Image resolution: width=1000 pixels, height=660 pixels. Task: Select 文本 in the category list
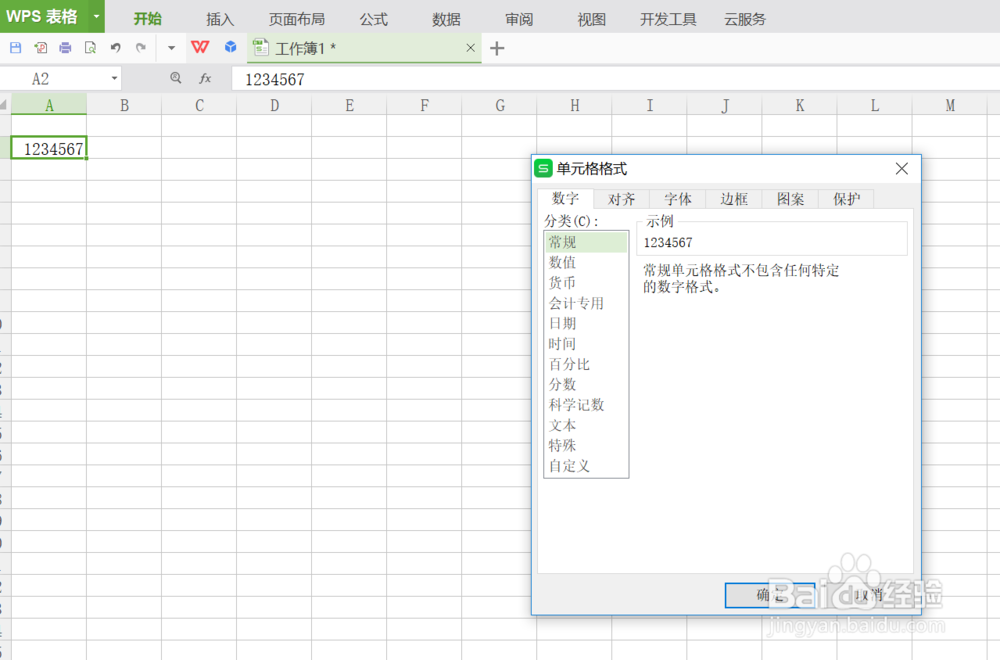pyautogui.click(x=585, y=425)
